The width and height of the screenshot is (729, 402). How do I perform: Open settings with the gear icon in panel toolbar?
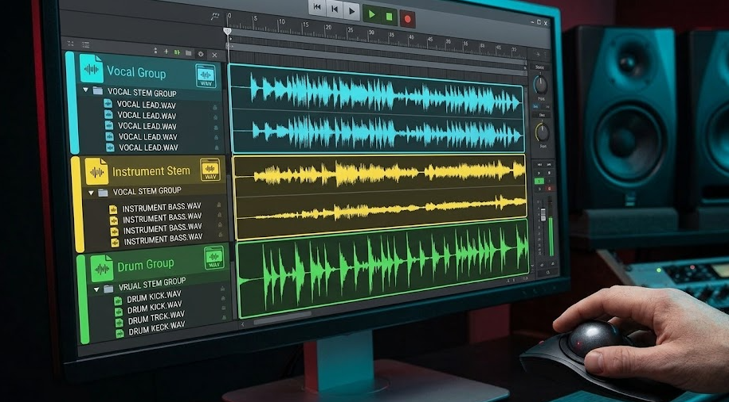click(x=201, y=54)
